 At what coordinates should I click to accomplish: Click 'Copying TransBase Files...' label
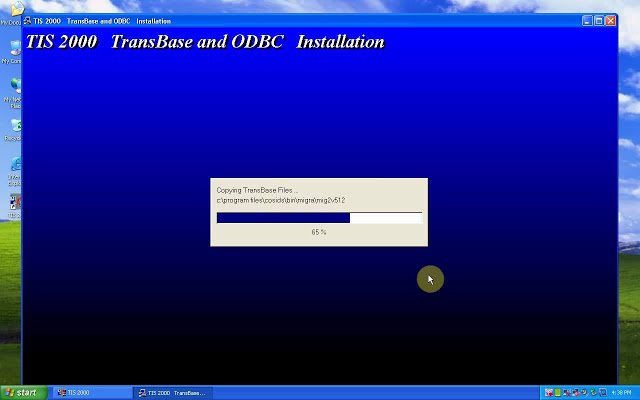point(257,190)
